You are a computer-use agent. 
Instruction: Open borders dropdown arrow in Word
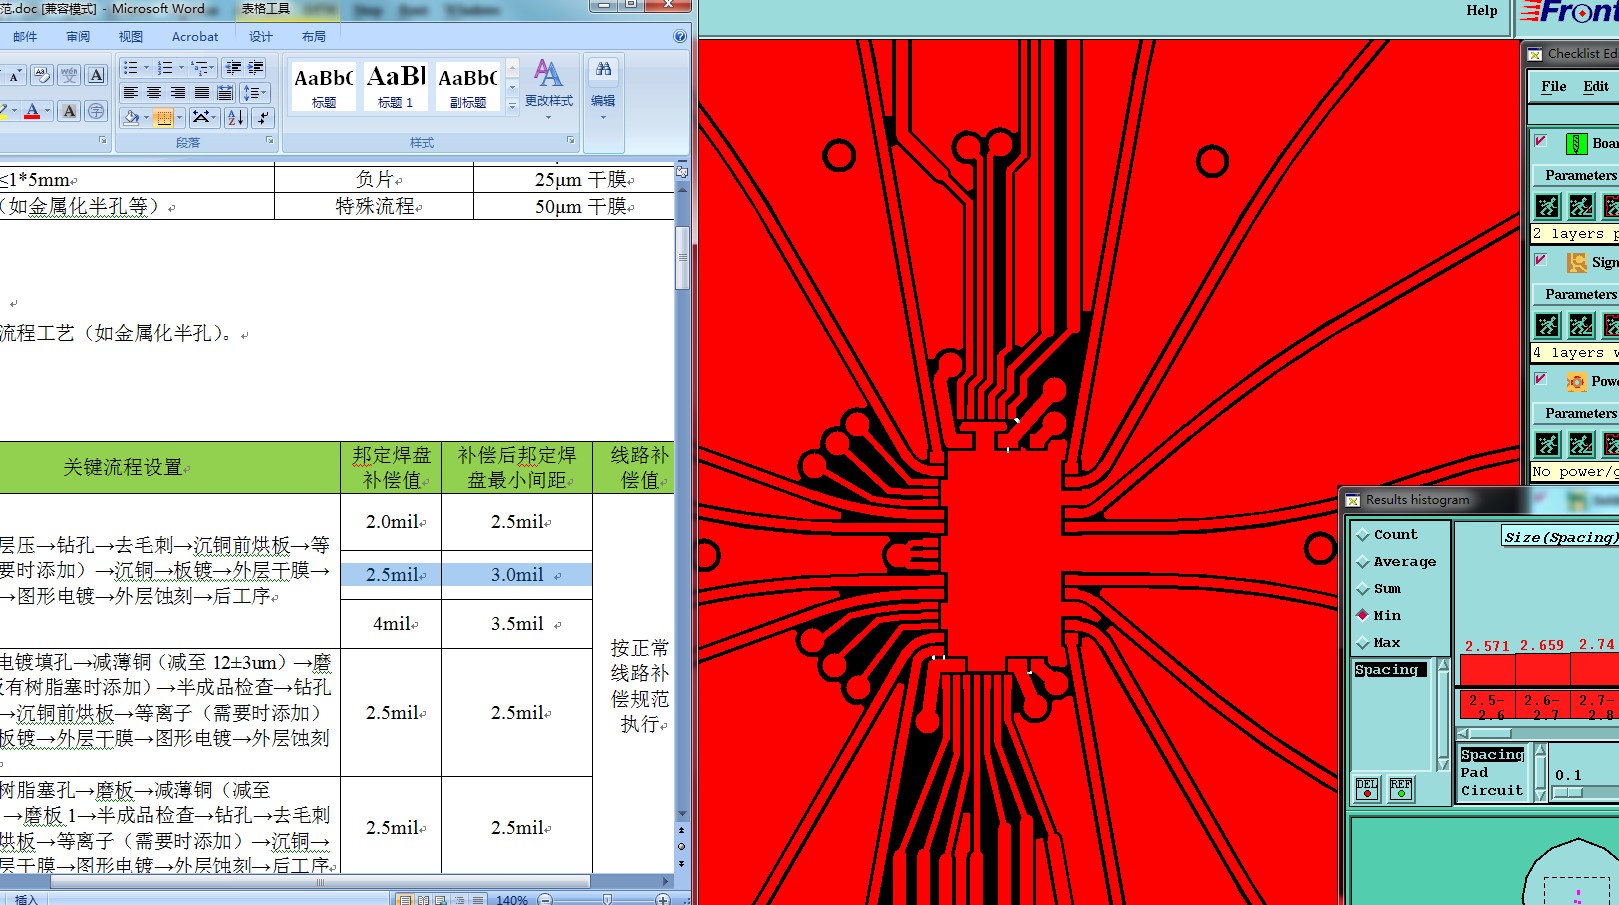point(179,118)
